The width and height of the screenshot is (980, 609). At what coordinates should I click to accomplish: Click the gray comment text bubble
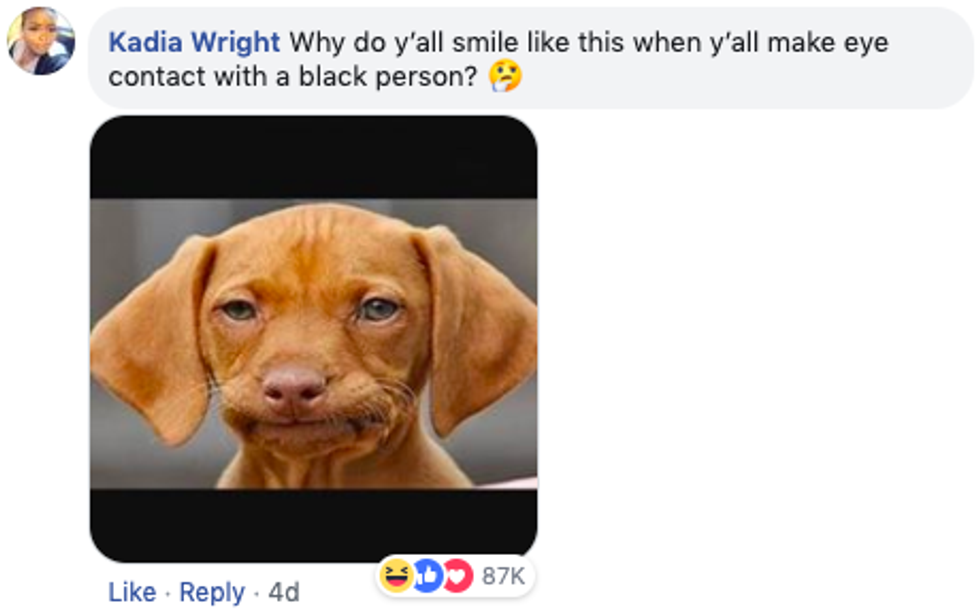coord(531,58)
